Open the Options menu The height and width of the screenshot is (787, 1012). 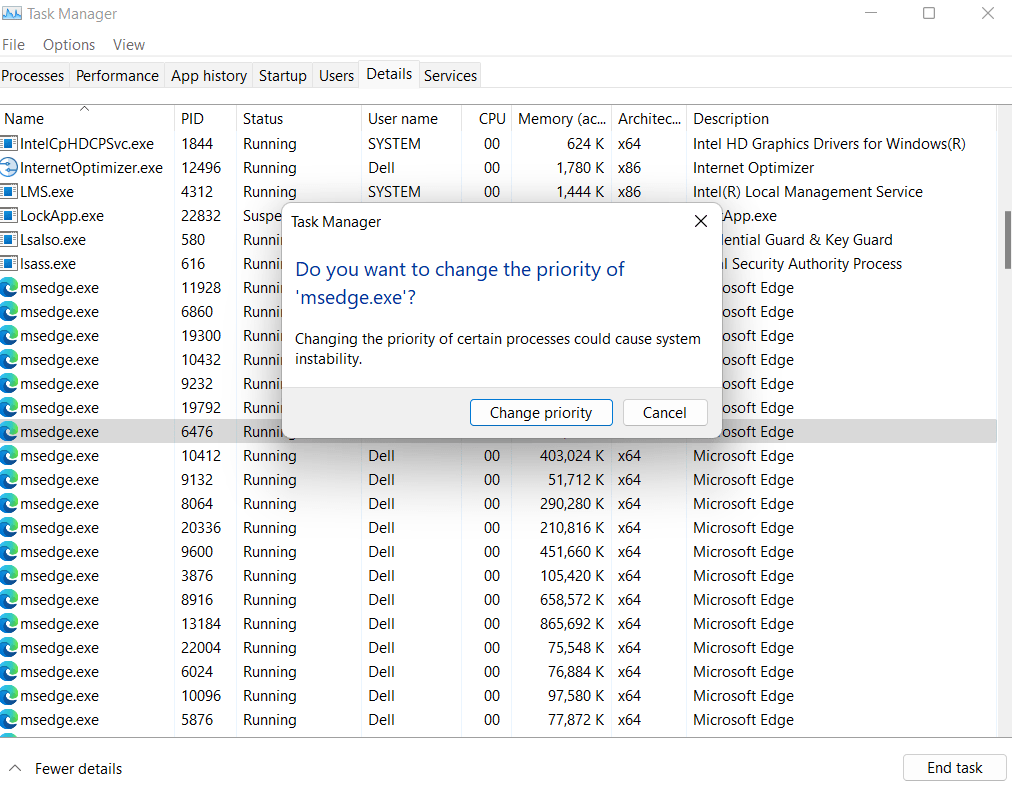68,44
